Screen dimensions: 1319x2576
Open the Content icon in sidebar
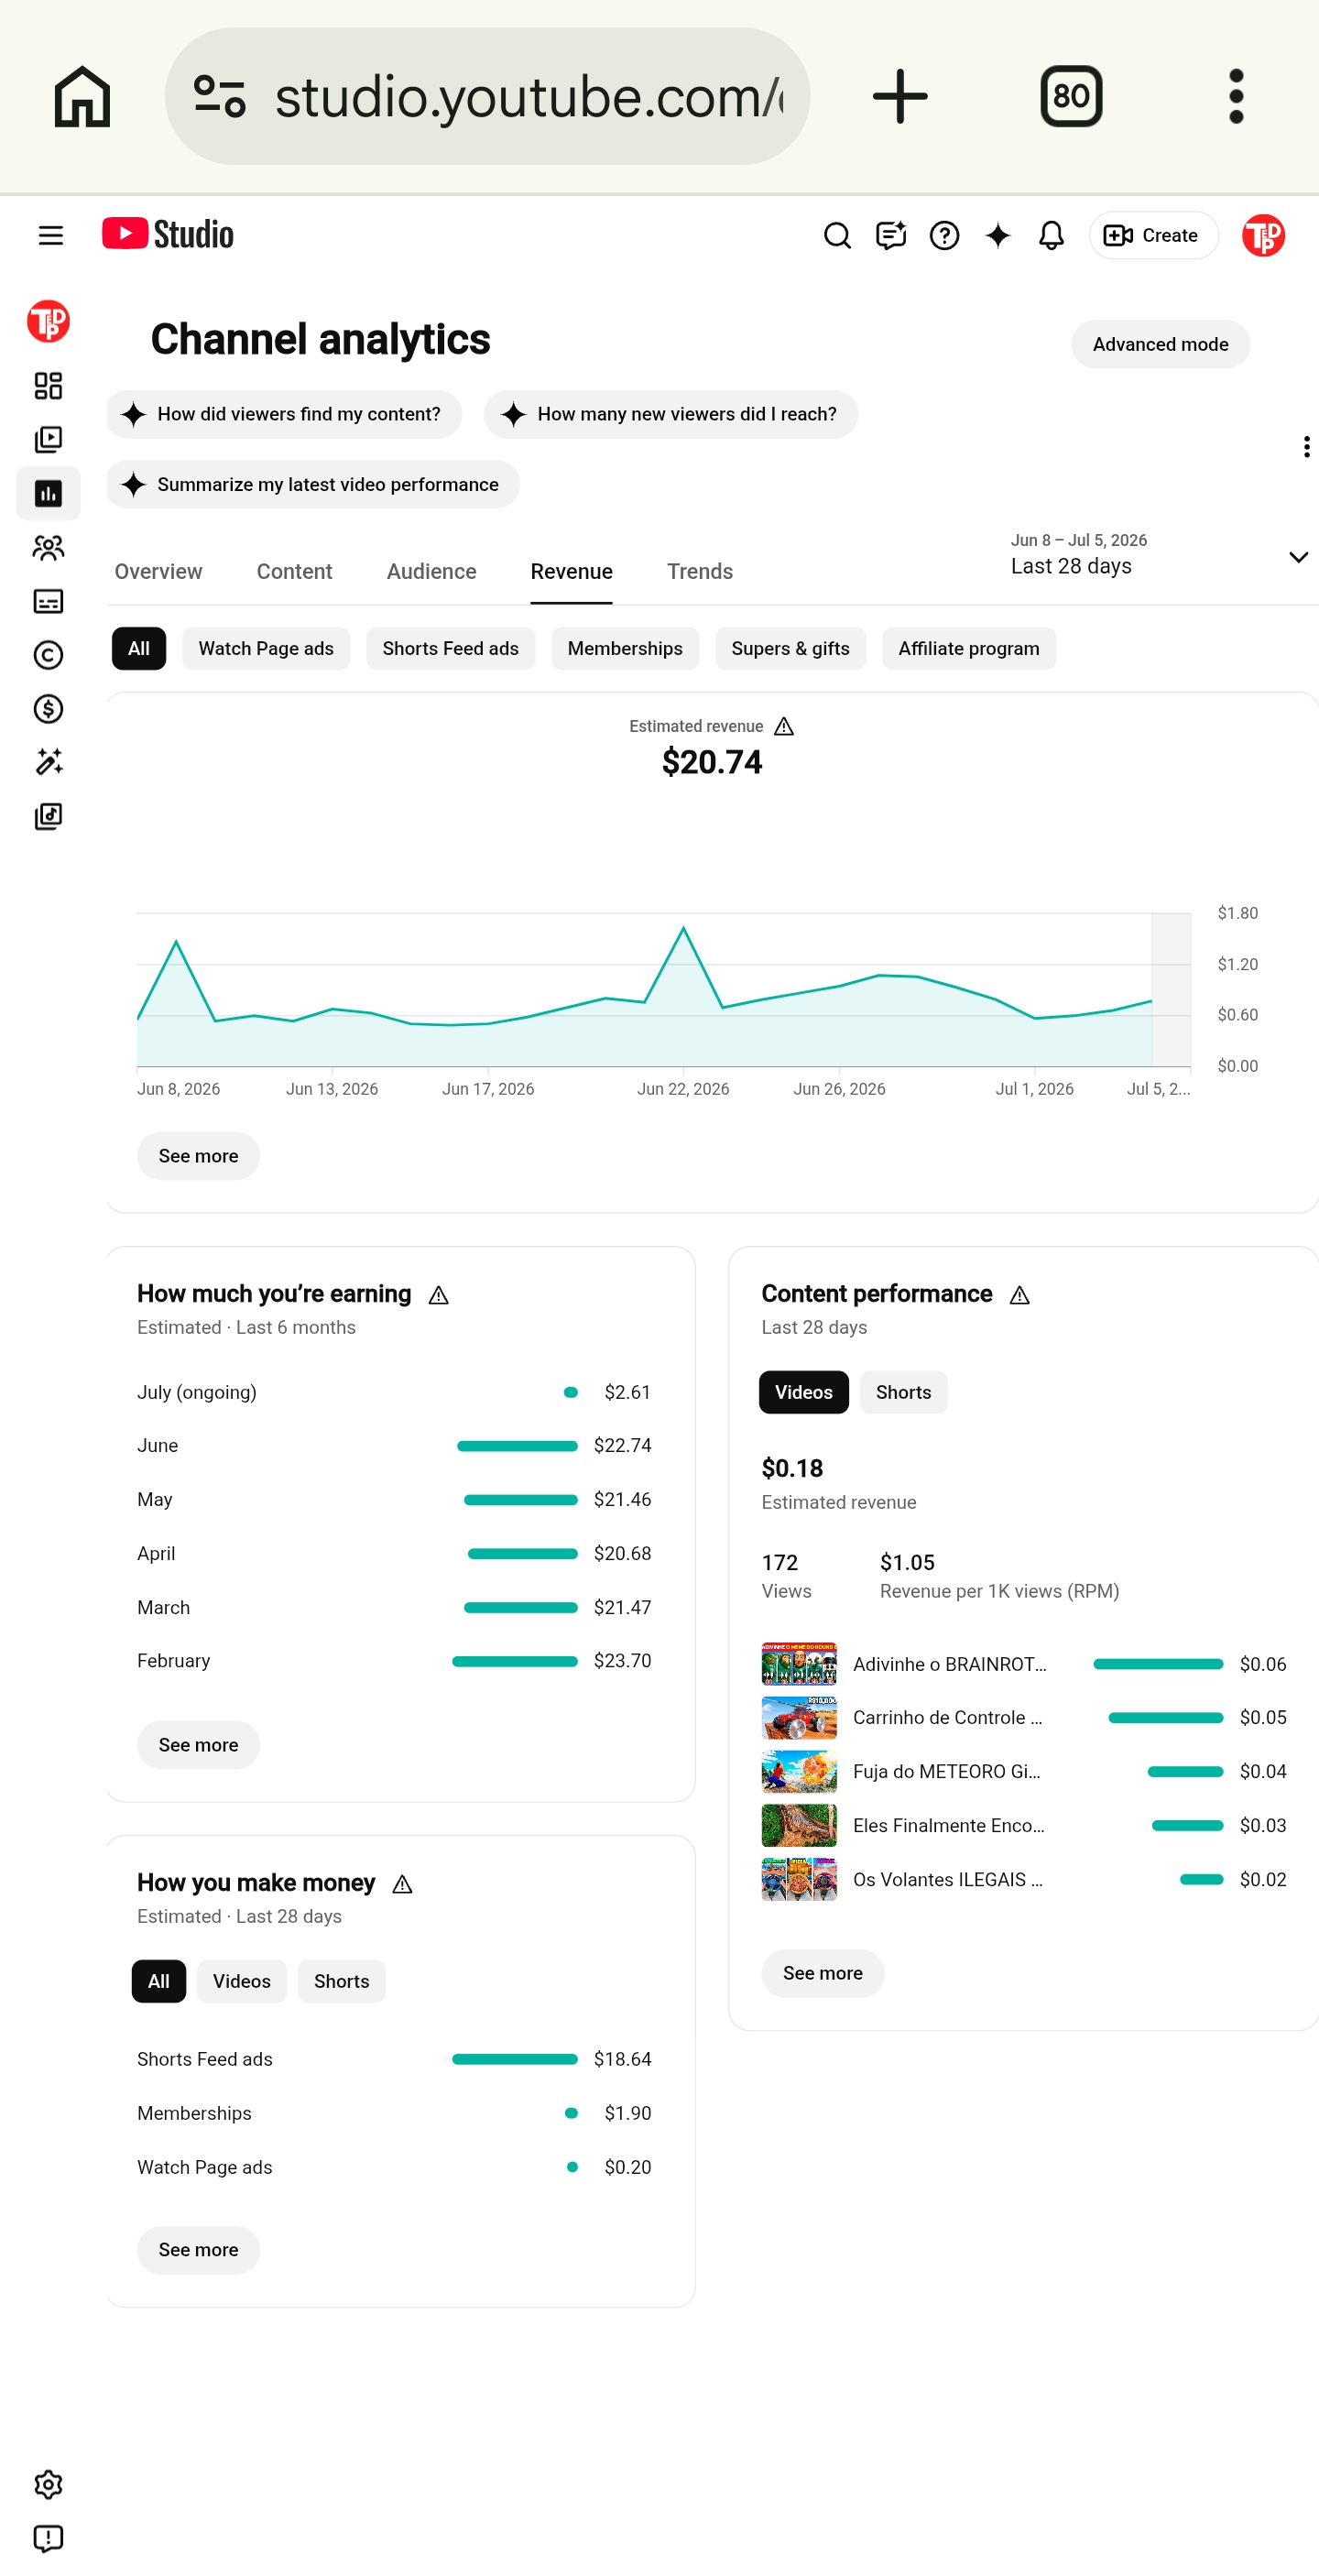[48, 440]
